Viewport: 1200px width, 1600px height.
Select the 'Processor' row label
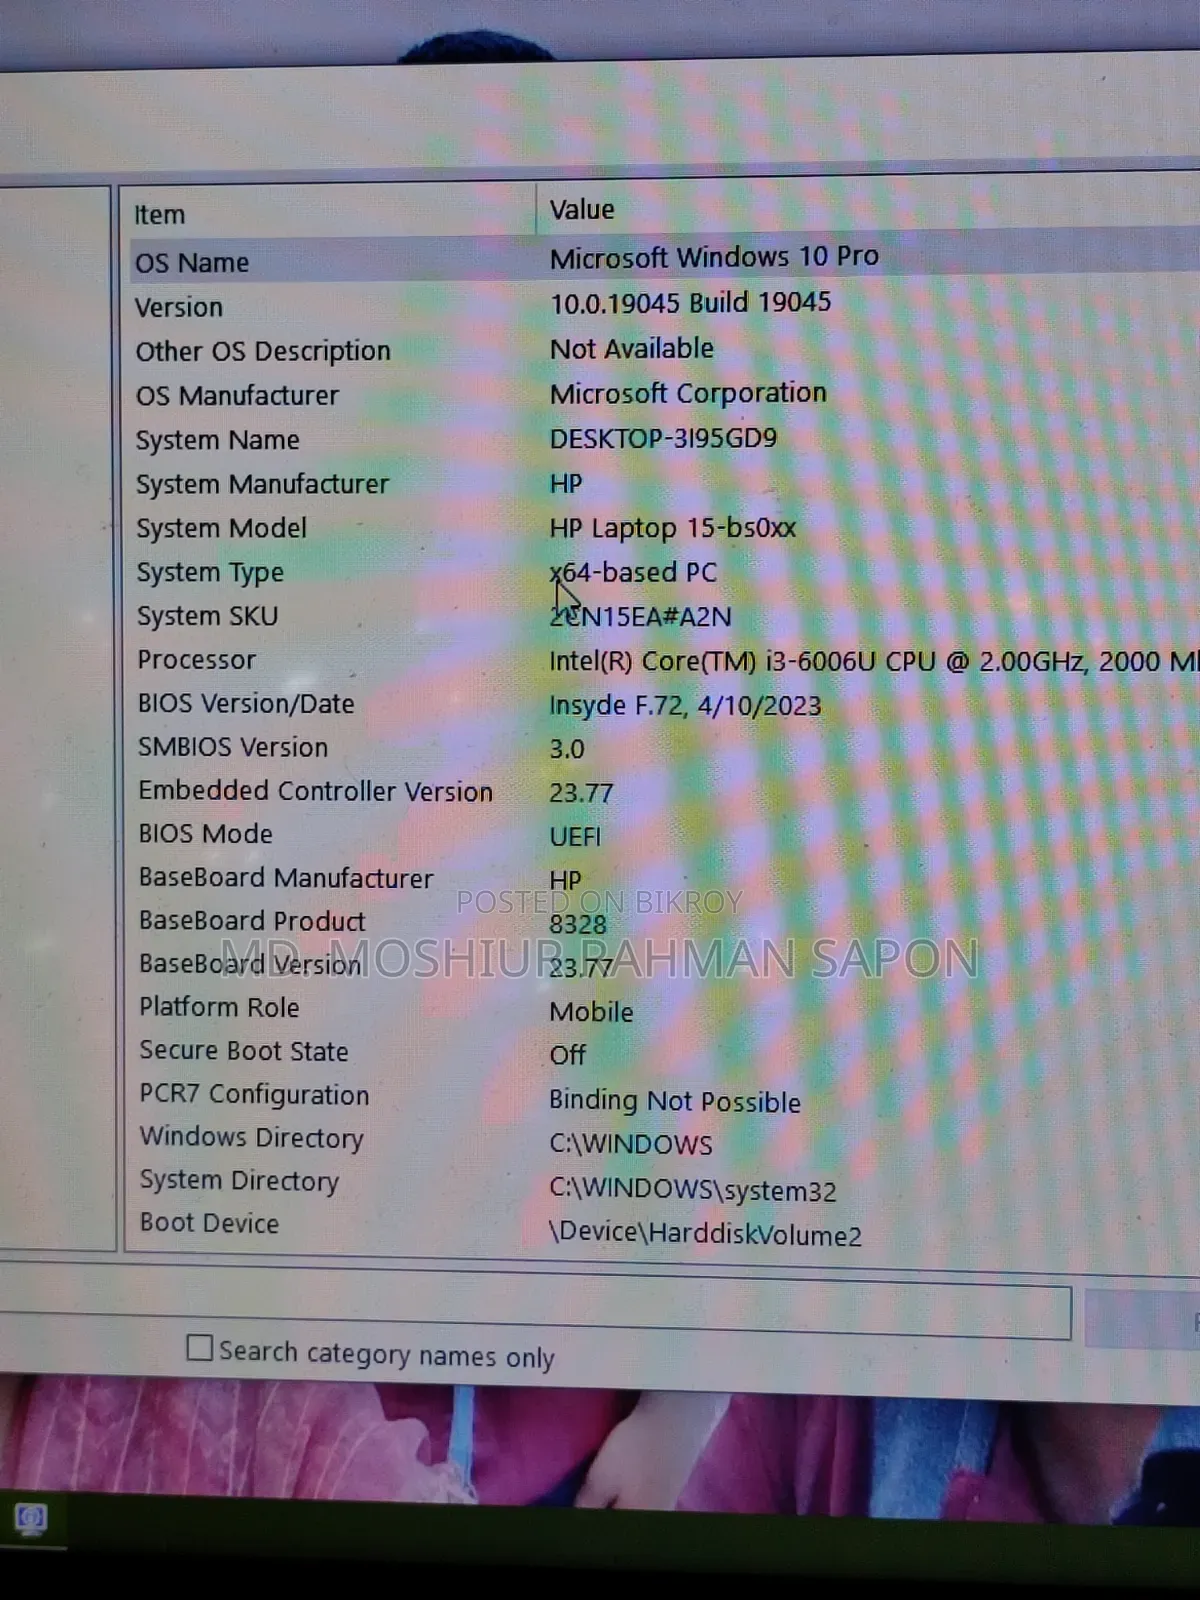[x=197, y=660]
